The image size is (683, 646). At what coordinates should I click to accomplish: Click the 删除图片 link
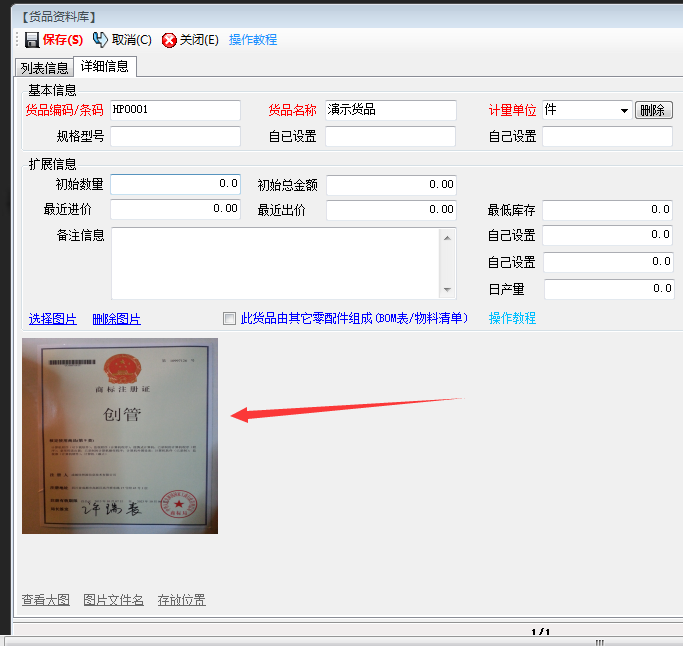click(x=116, y=319)
